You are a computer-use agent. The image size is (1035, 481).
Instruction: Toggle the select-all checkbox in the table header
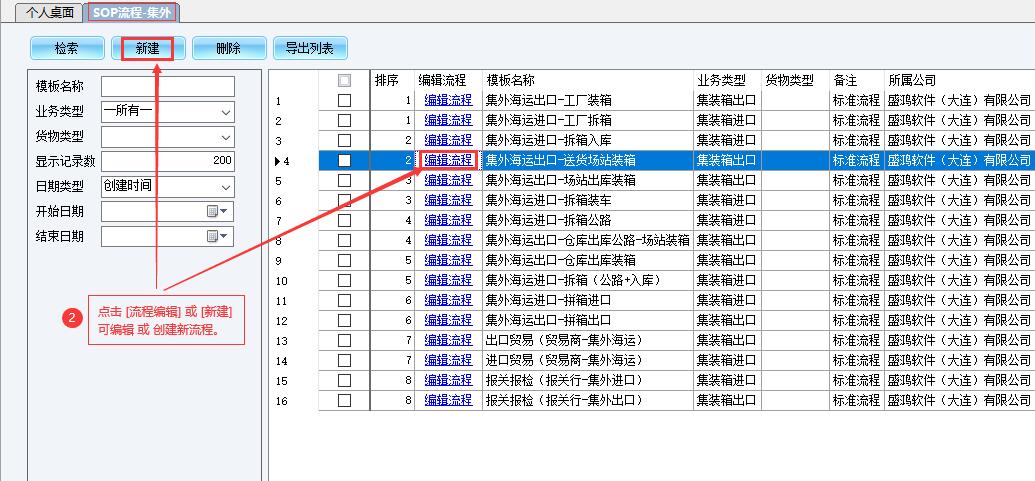pos(344,80)
